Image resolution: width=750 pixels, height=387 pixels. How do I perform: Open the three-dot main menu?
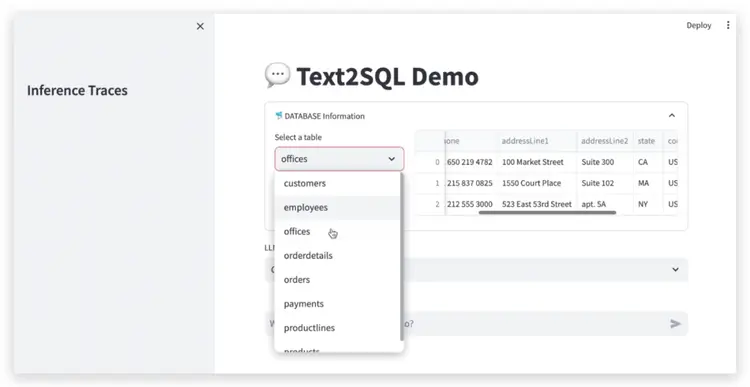[728, 25]
